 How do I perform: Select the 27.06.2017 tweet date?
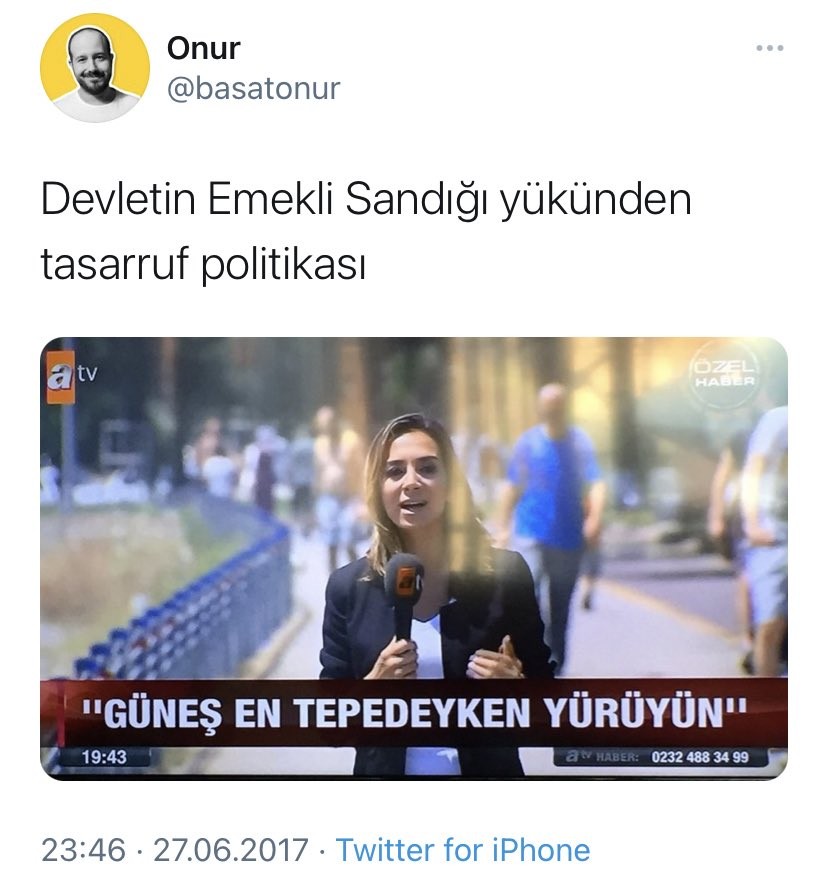230,849
